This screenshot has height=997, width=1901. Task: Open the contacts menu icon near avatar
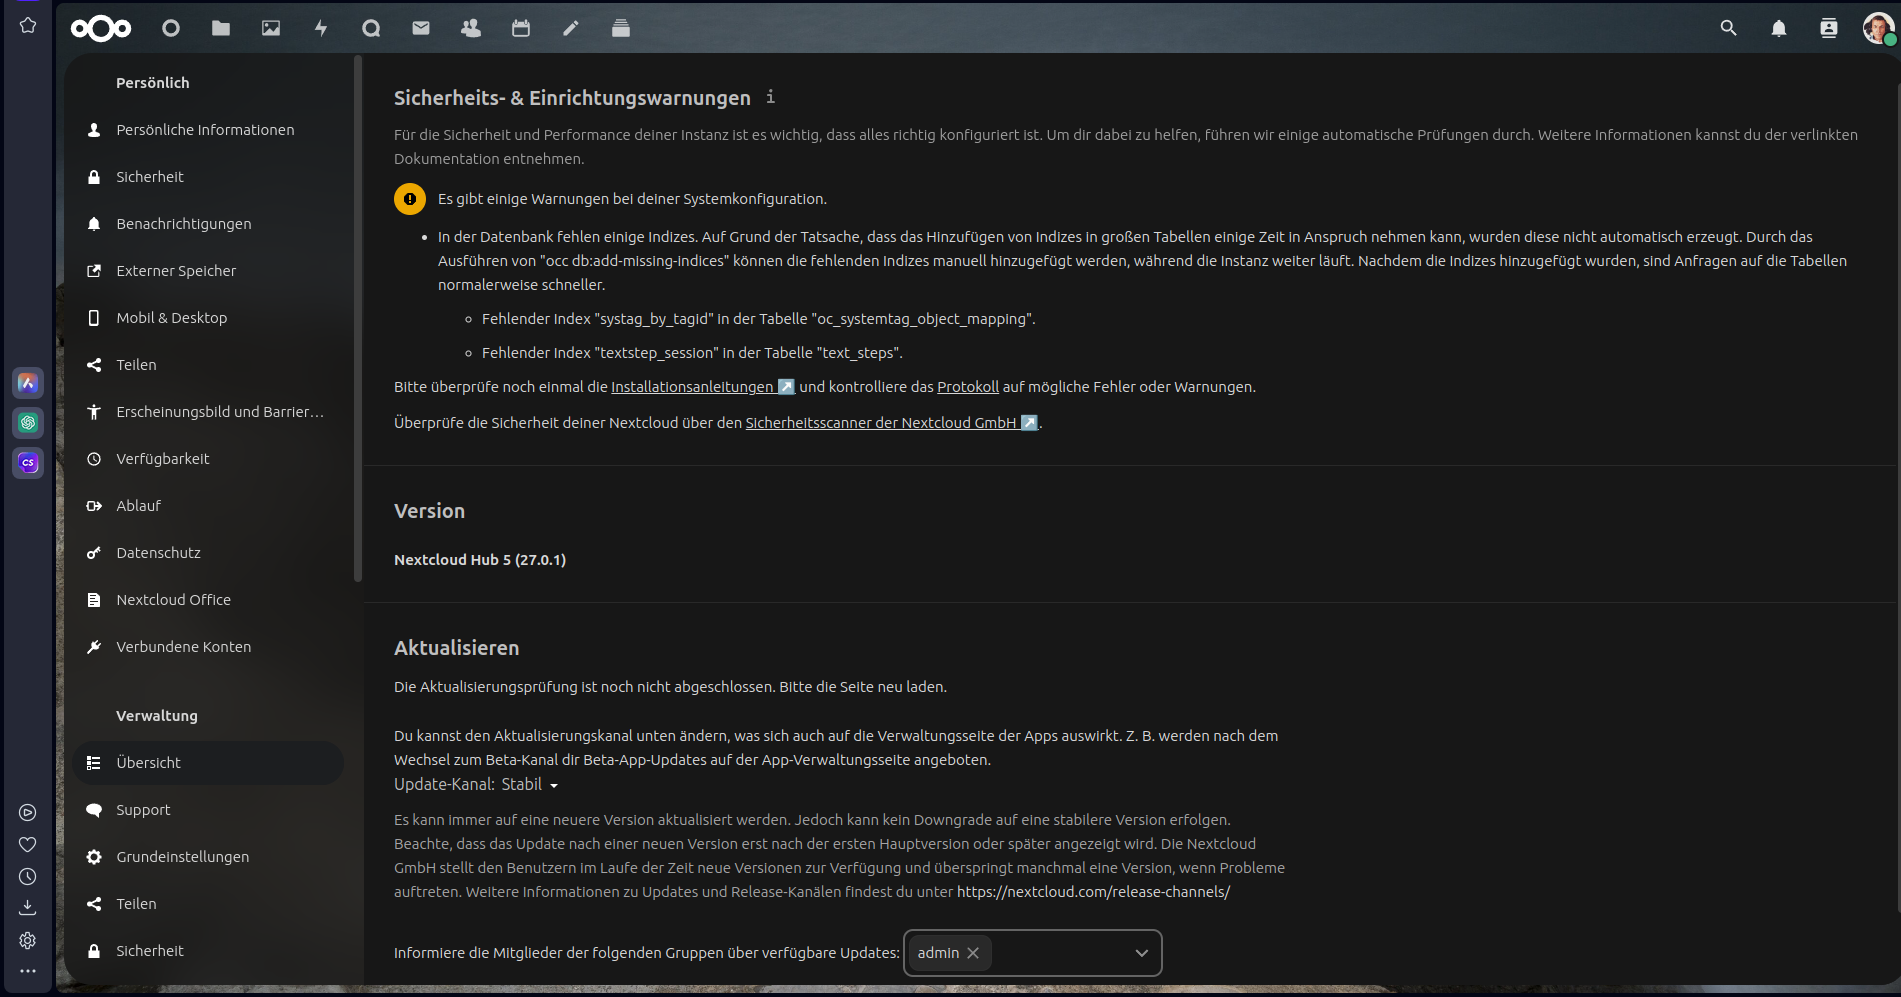pos(1828,29)
